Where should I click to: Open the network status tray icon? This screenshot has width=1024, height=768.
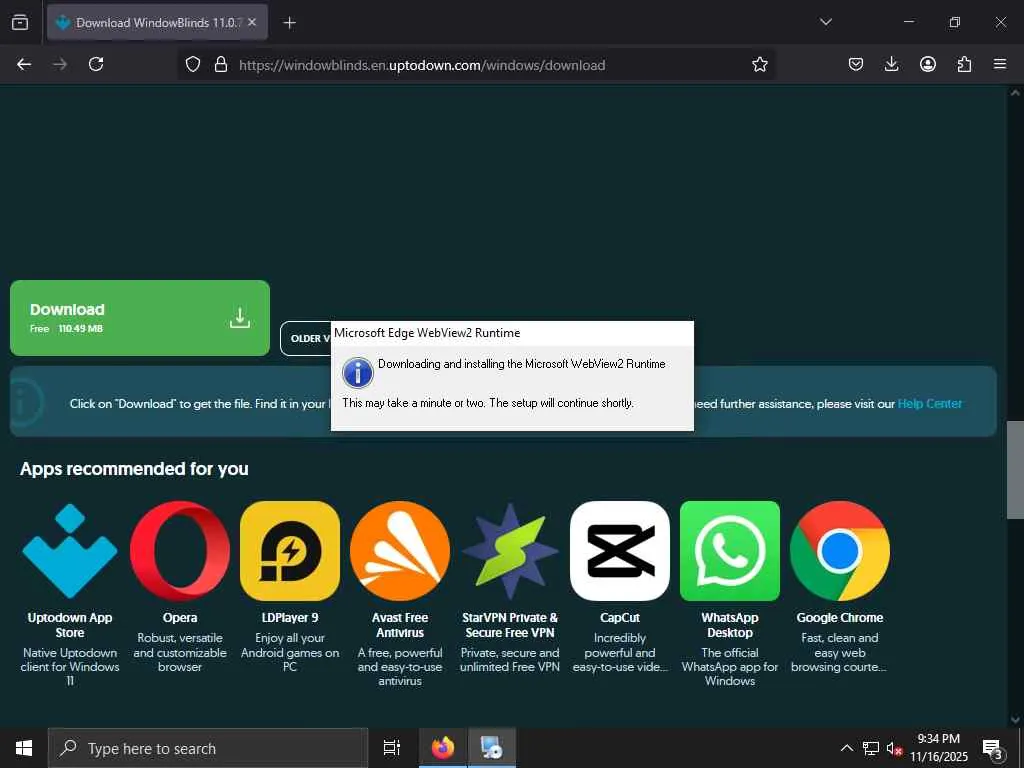[x=871, y=748]
